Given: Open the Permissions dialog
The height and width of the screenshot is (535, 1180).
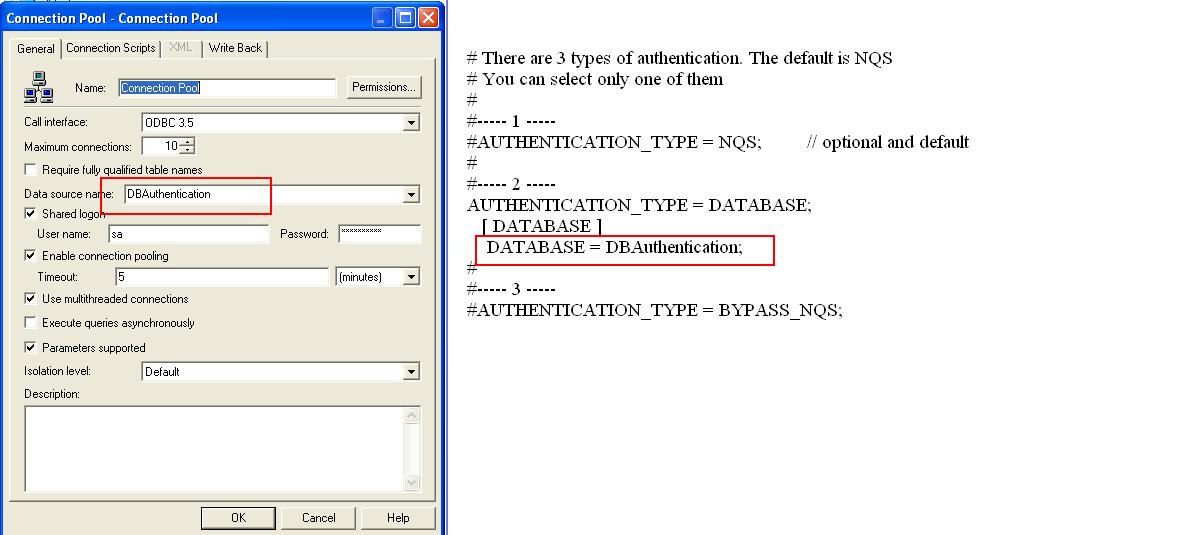Looking at the screenshot, I should pyautogui.click(x=384, y=87).
